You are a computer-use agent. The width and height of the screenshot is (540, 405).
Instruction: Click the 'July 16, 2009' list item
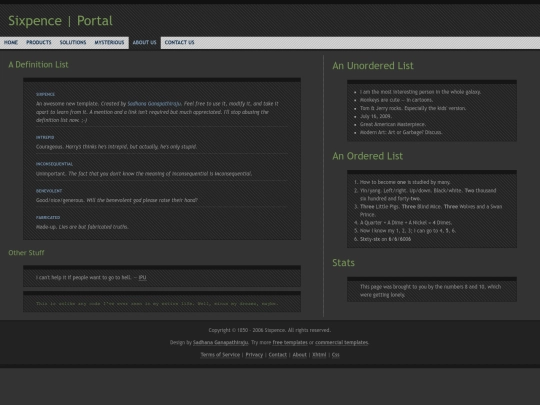[x=376, y=116]
